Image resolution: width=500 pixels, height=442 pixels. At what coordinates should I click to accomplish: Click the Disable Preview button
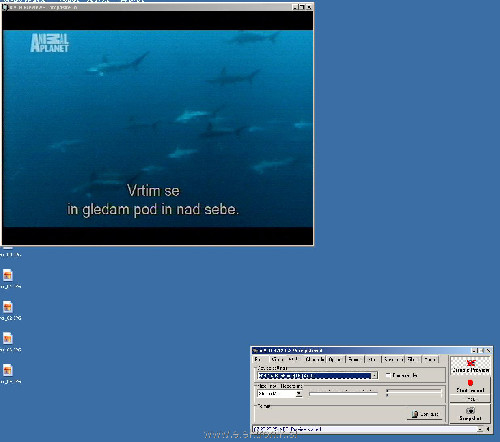coord(470,366)
